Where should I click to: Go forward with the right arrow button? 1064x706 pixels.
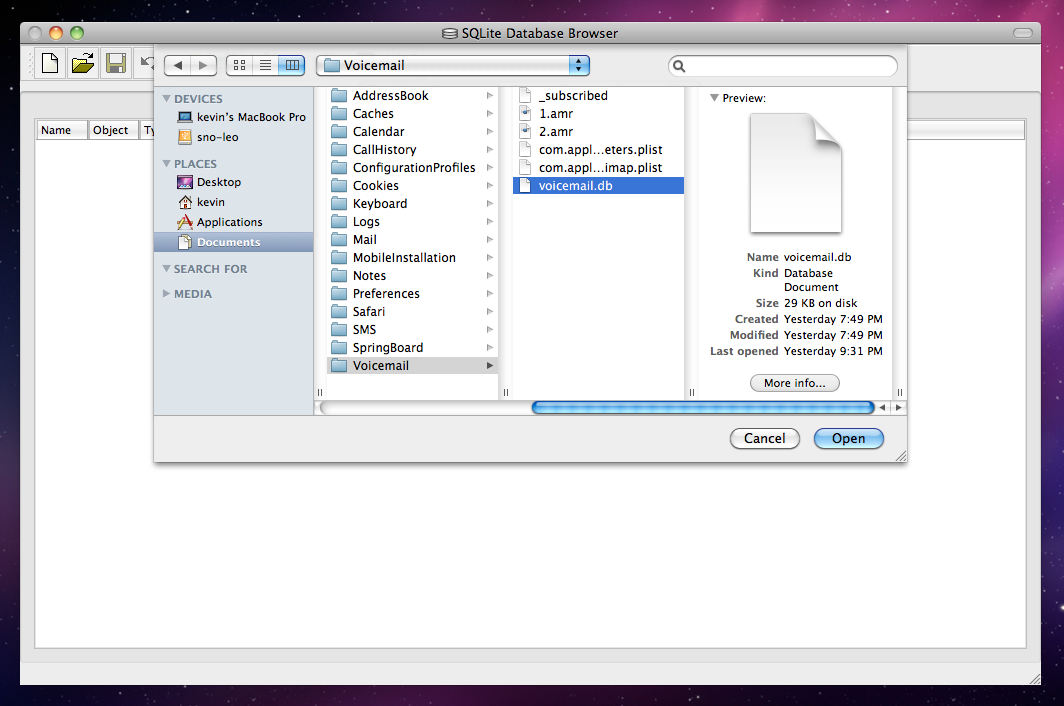[203, 65]
